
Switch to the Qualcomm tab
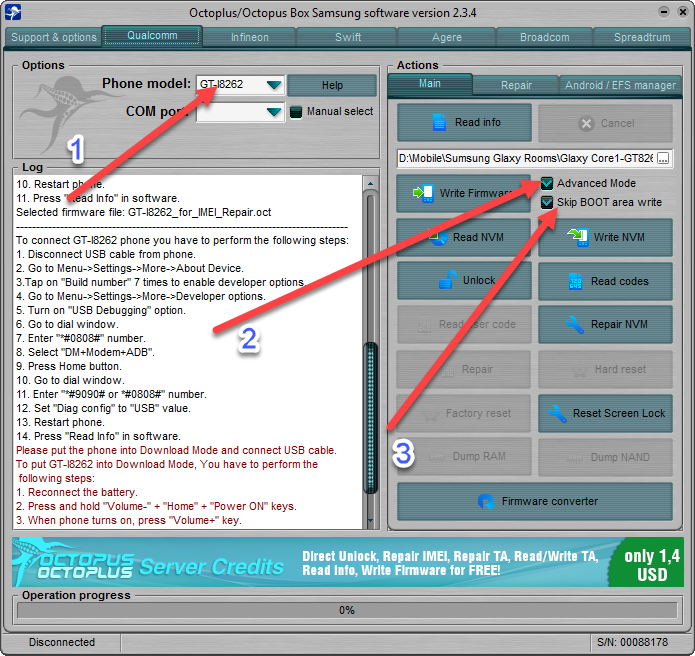pyautogui.click(x=152, y=35)
